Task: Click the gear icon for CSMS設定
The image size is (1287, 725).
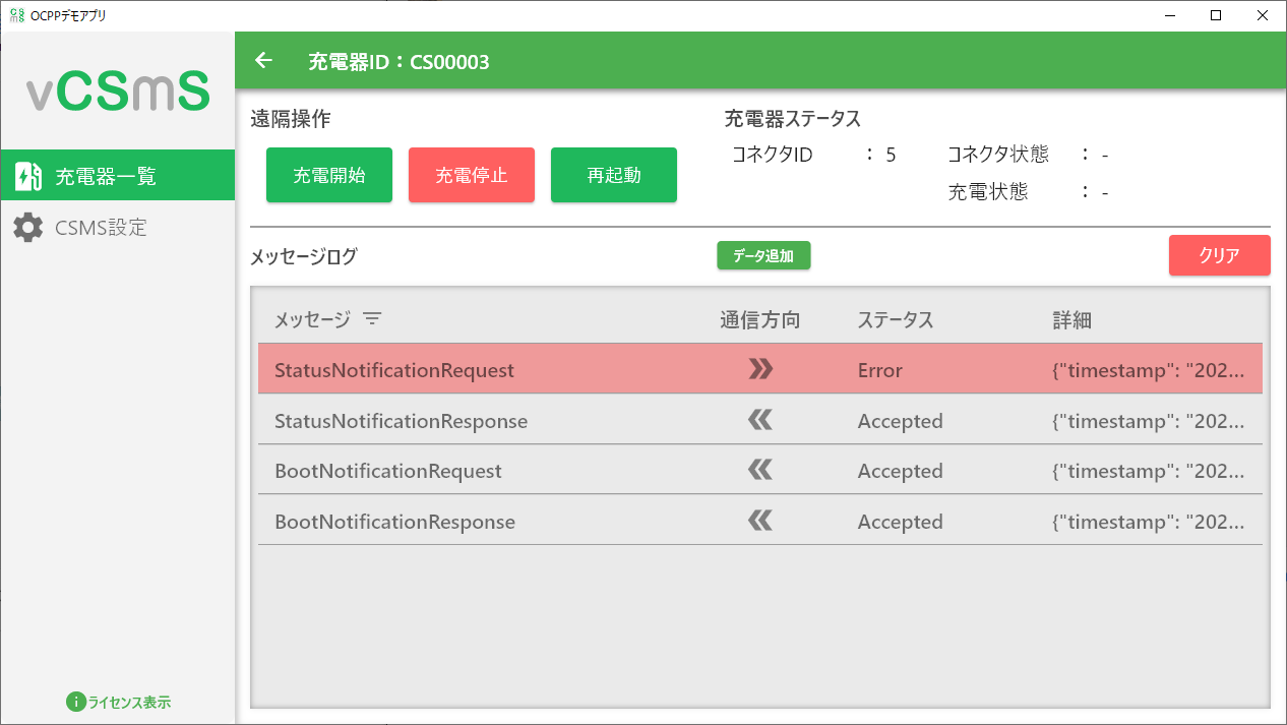Action: pos(28,227)
